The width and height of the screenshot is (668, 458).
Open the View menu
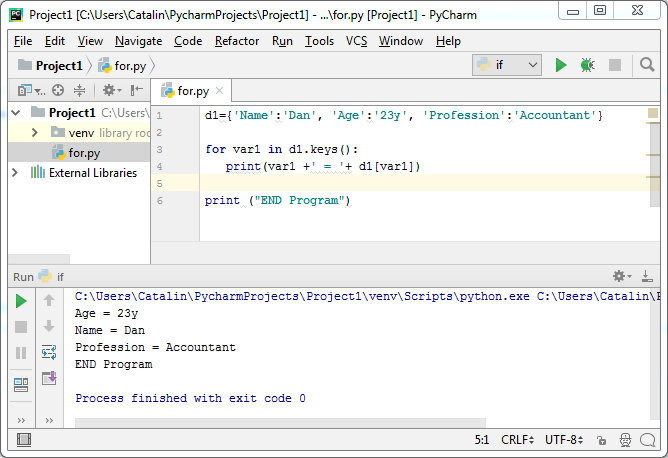90,41
